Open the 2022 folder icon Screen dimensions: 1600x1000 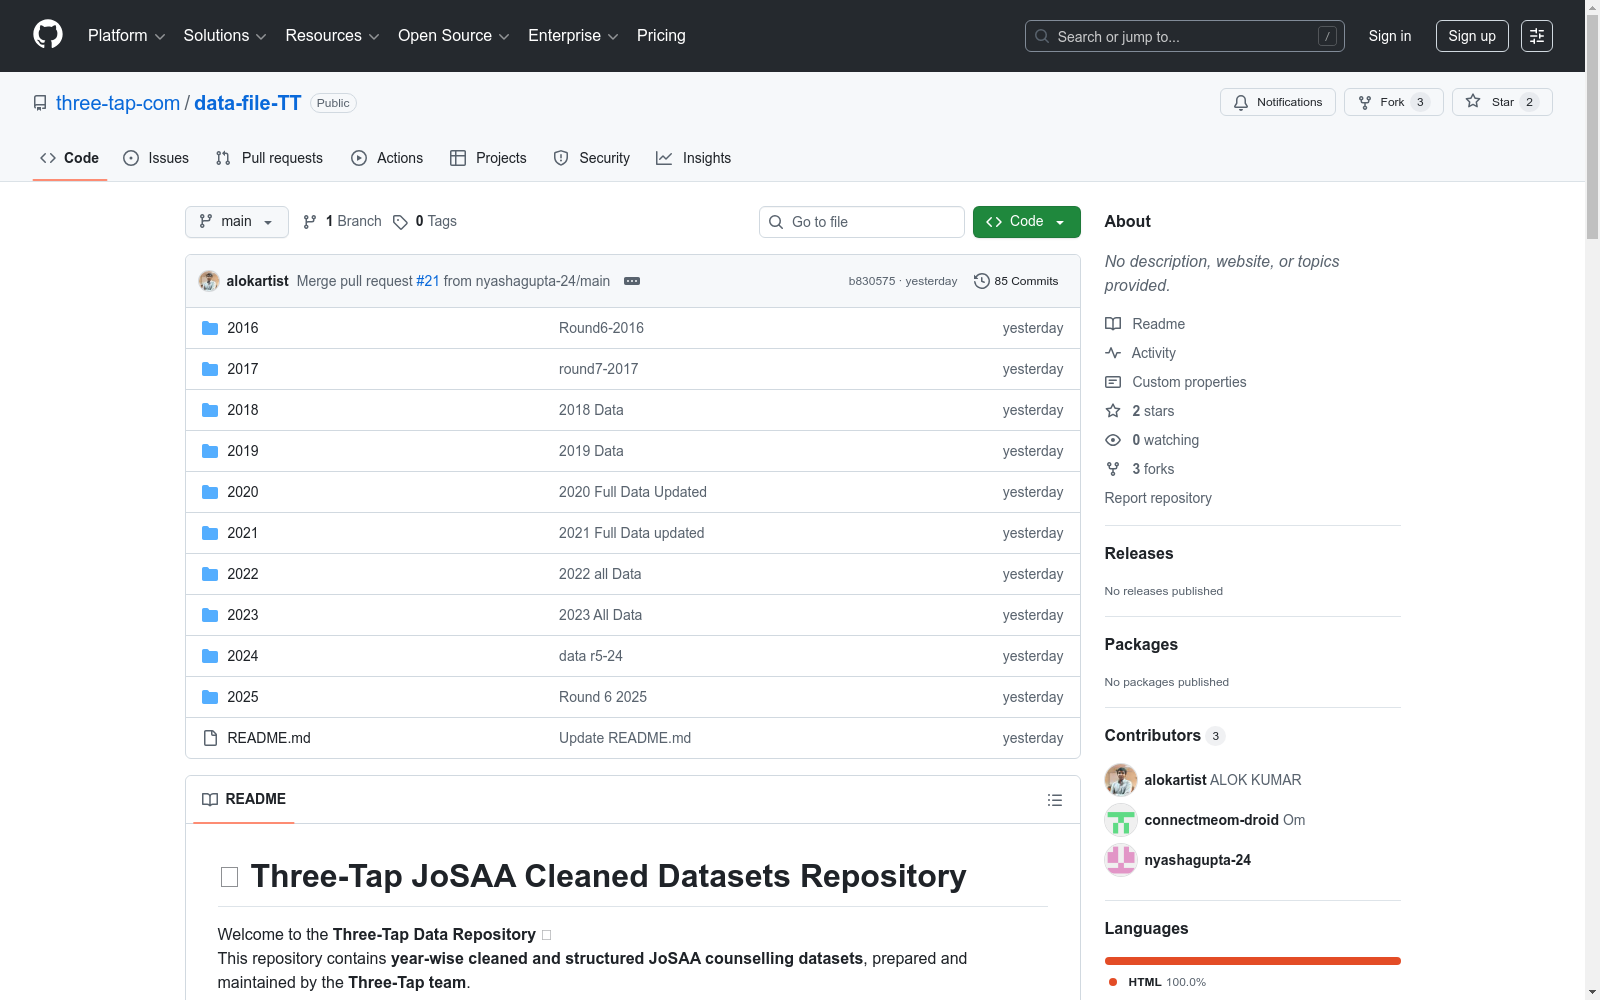(210, 574)
